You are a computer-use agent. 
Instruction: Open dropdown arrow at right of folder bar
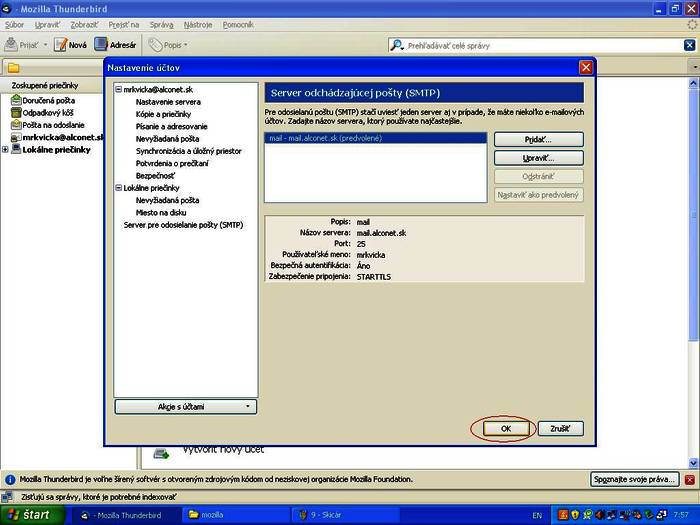(696, 67)
